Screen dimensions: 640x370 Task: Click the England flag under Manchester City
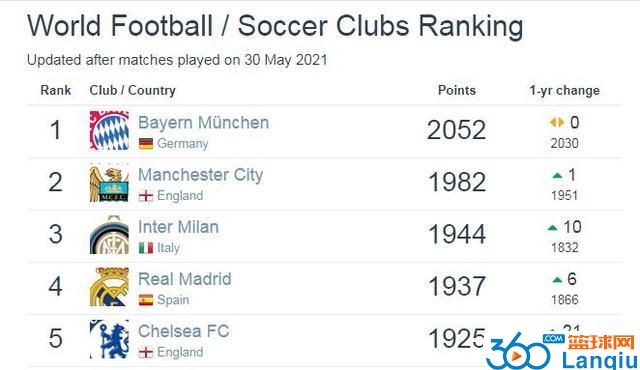[146, 196]
